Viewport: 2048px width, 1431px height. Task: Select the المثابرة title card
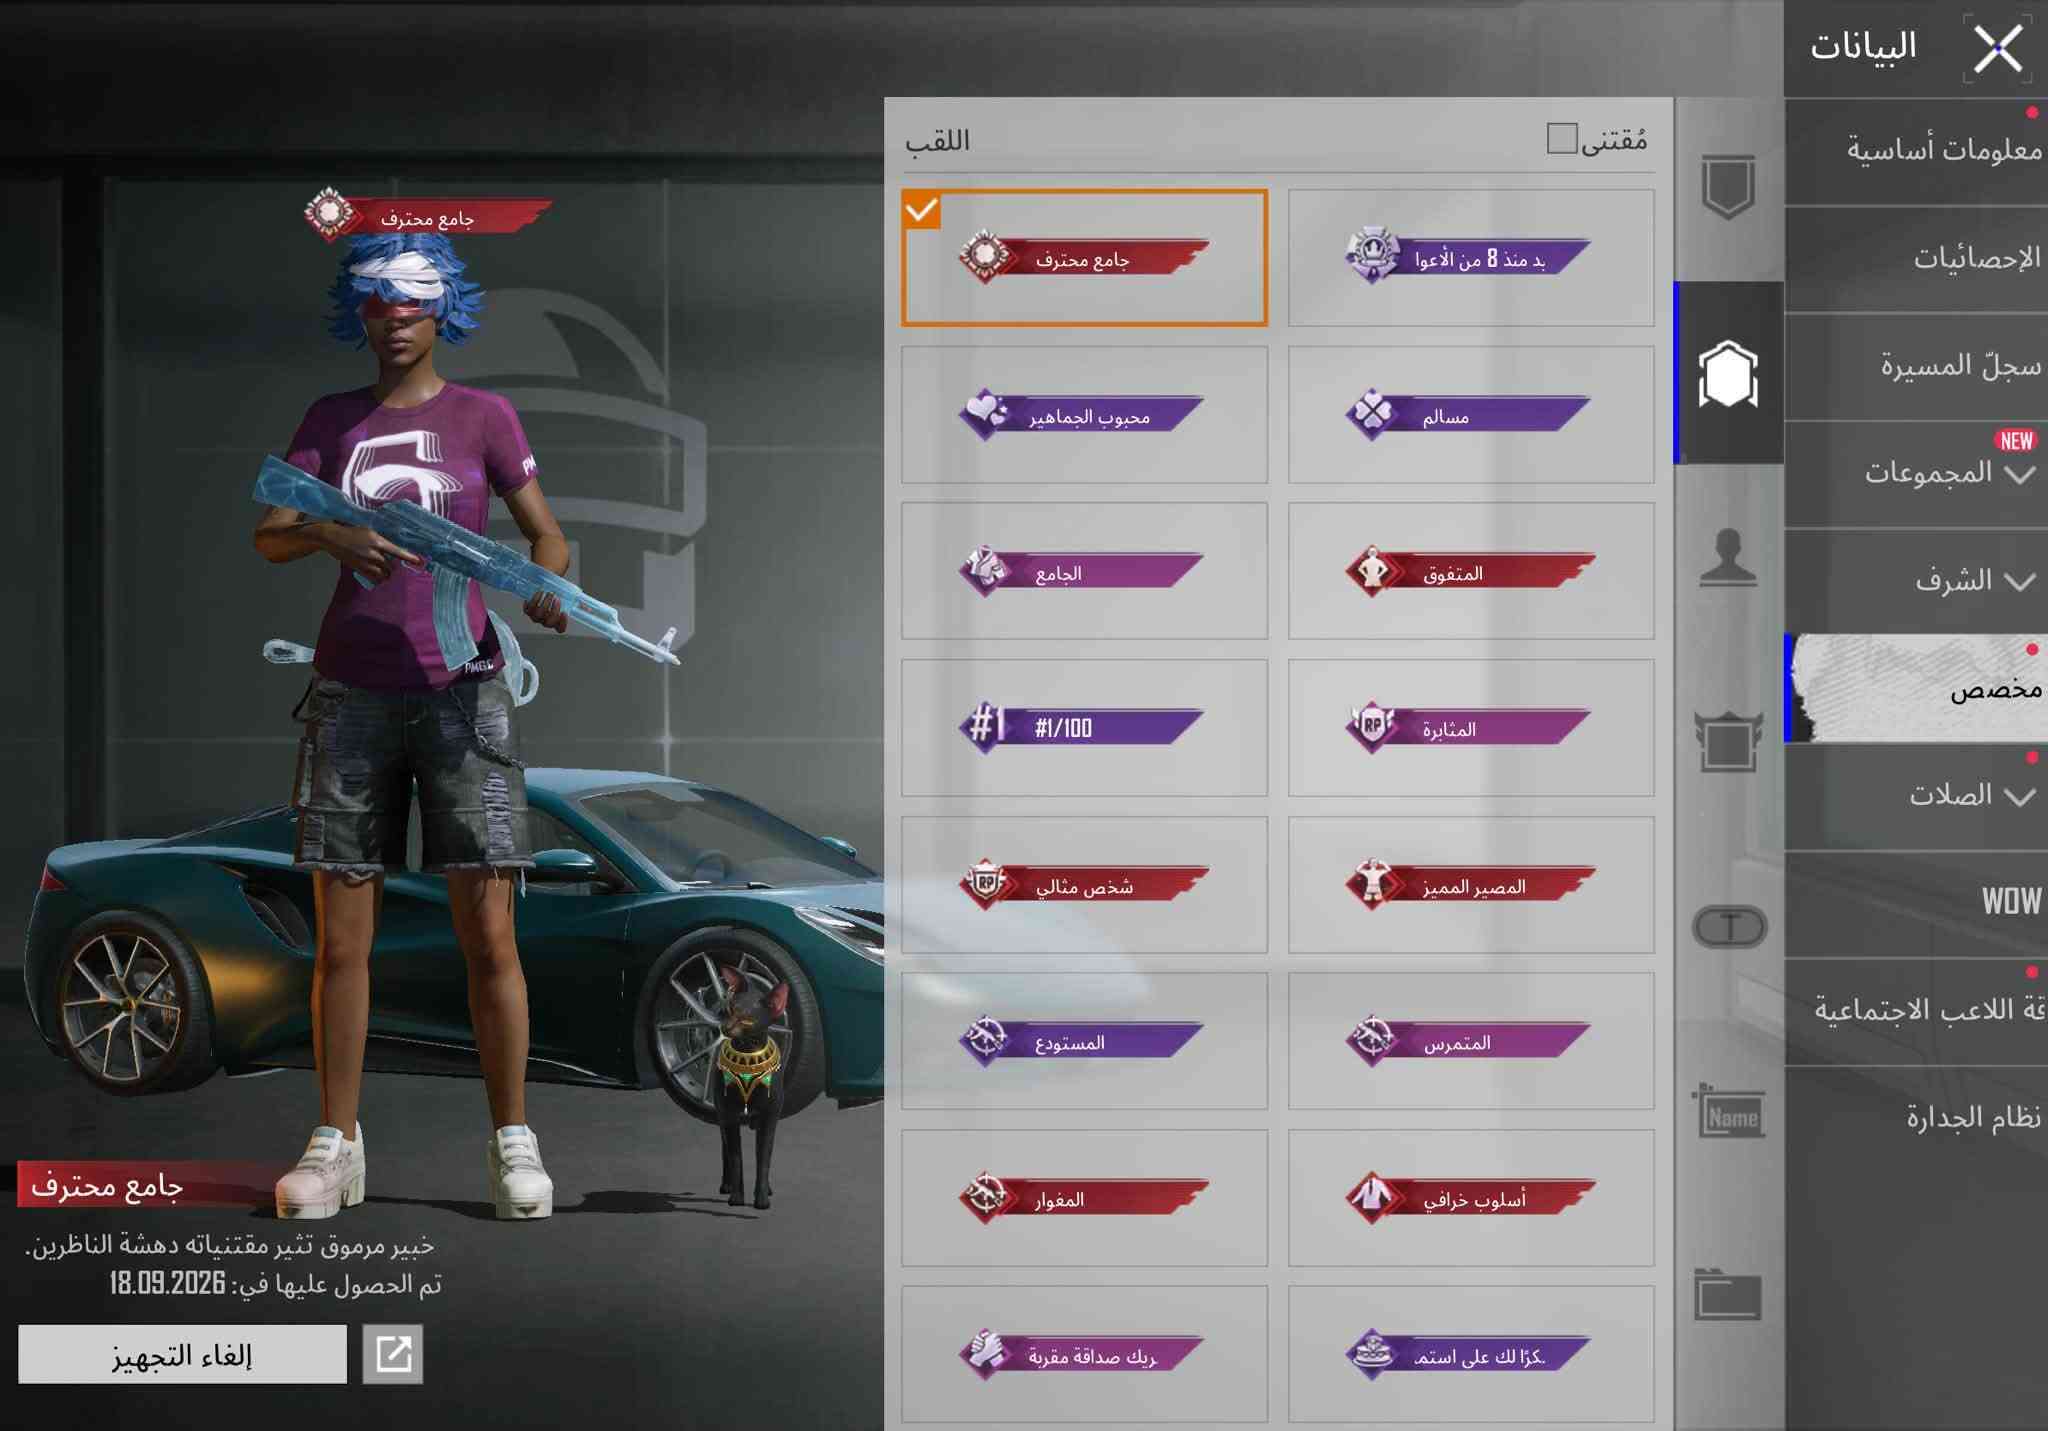coord(1471,728)
